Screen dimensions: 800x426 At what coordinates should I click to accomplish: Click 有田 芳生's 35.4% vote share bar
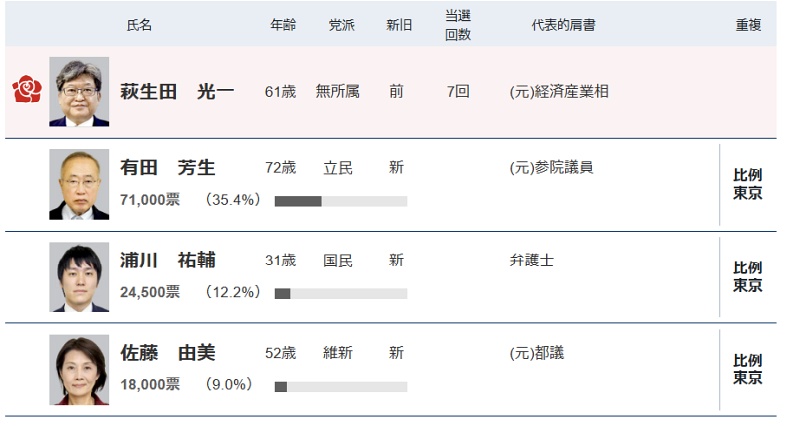tap(340, 201)
